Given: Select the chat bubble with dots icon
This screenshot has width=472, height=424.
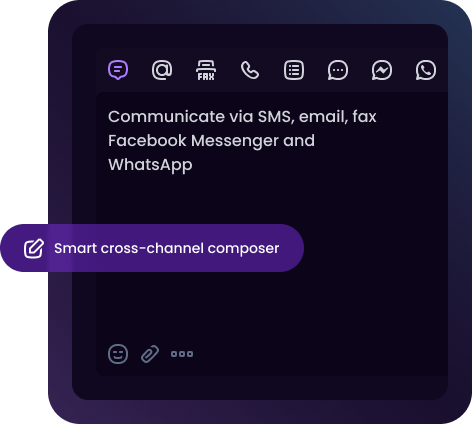Looking at the screenshot, I should [338, 70].
